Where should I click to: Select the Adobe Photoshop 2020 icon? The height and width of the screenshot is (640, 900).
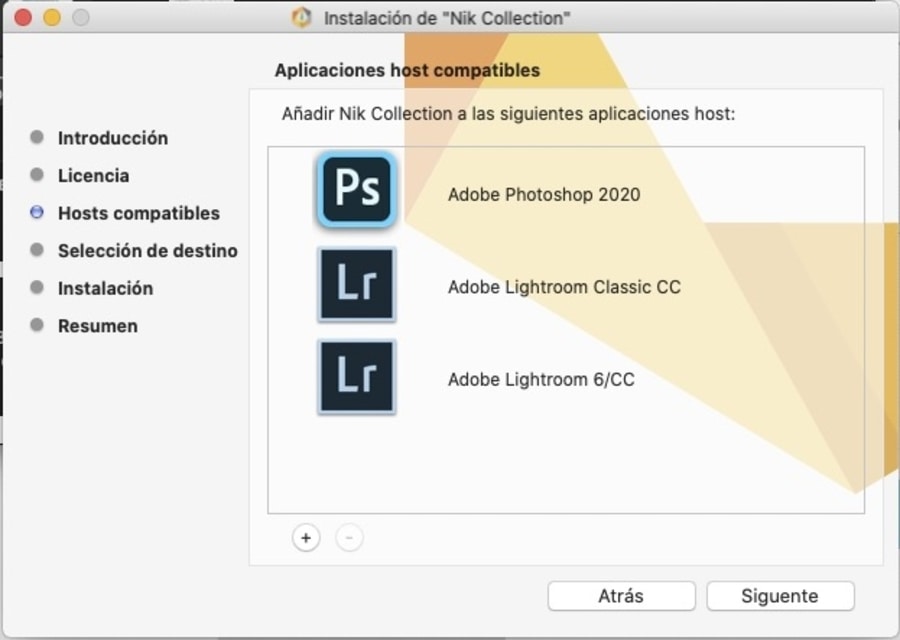[356, 189]
